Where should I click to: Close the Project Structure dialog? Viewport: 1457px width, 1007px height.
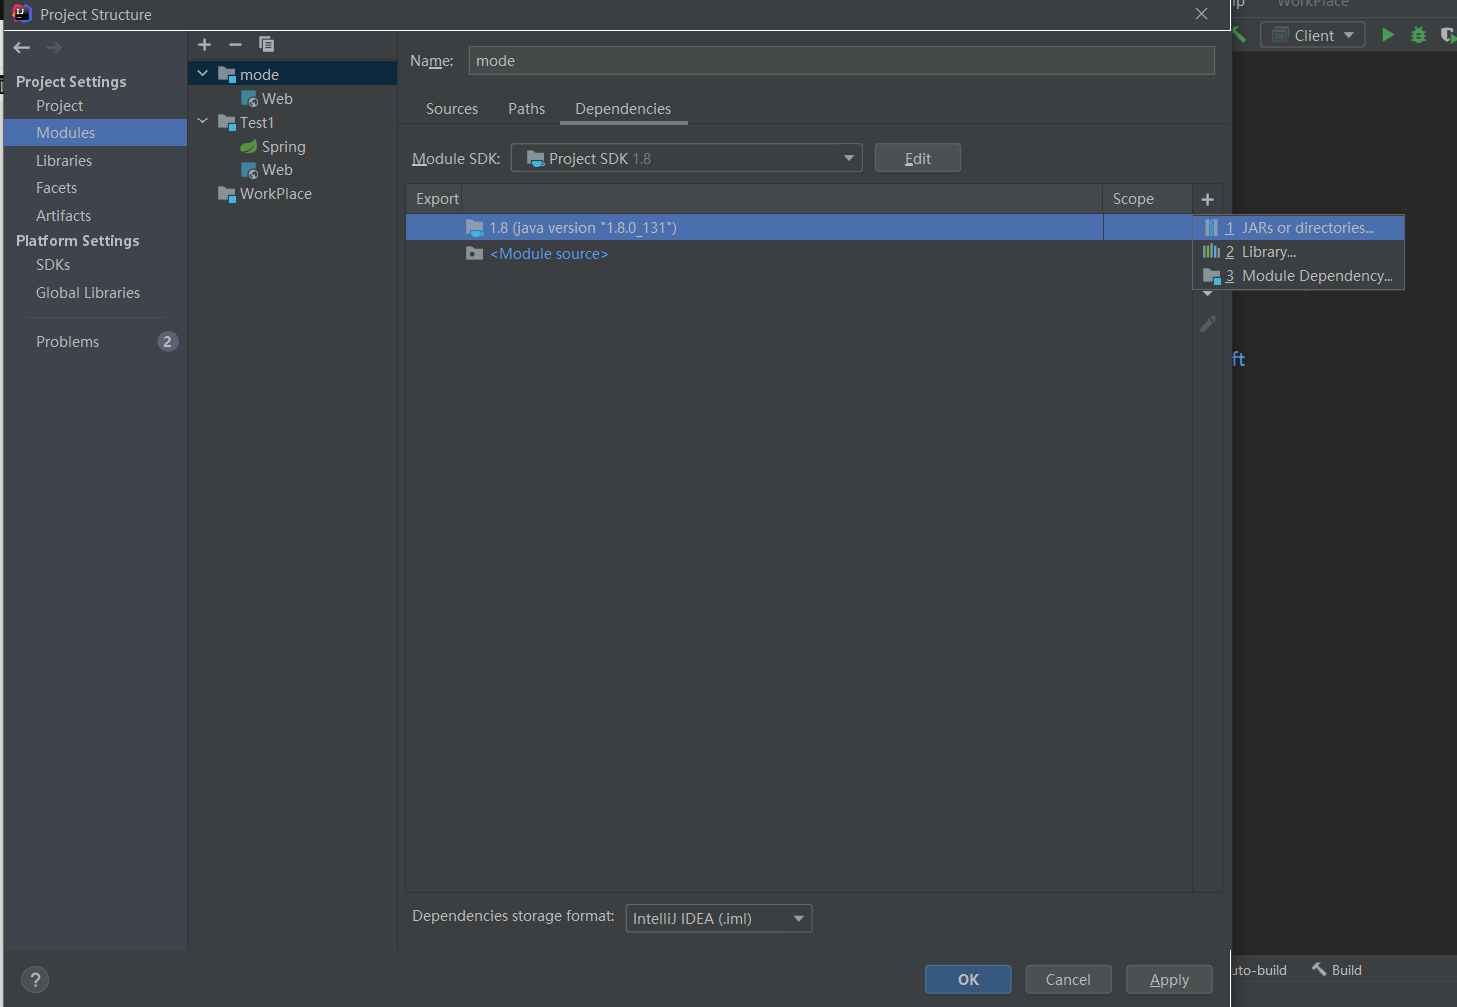(1201, 14)
